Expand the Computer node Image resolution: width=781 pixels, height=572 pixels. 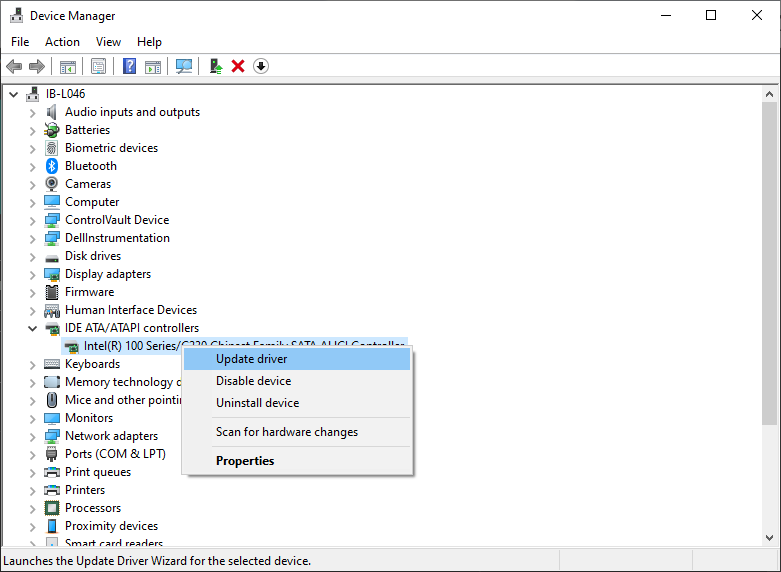[x=33, y=203]
